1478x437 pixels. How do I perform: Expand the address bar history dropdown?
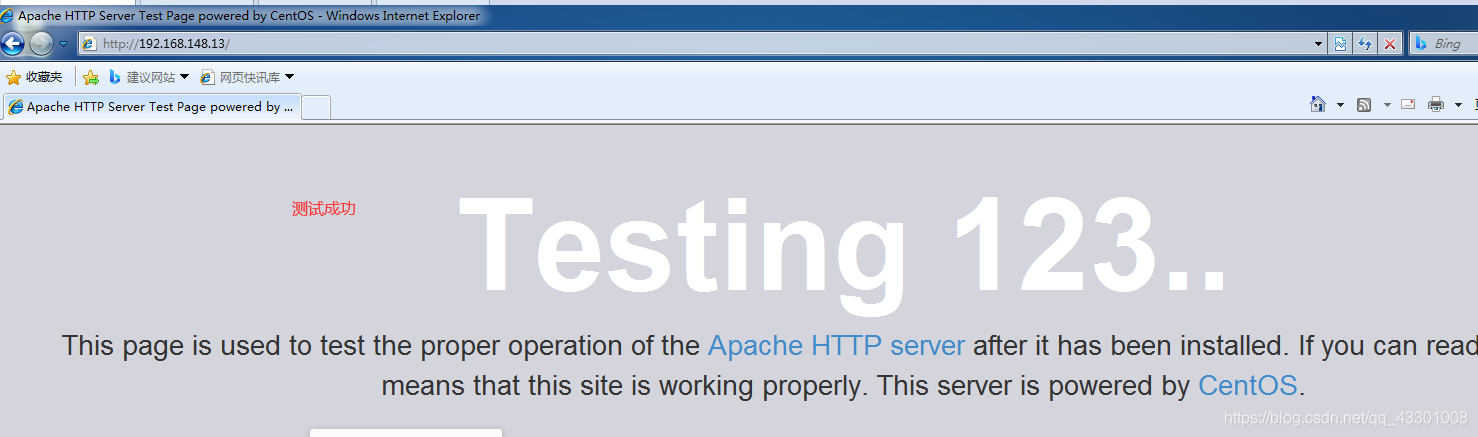coord(1318,44)
